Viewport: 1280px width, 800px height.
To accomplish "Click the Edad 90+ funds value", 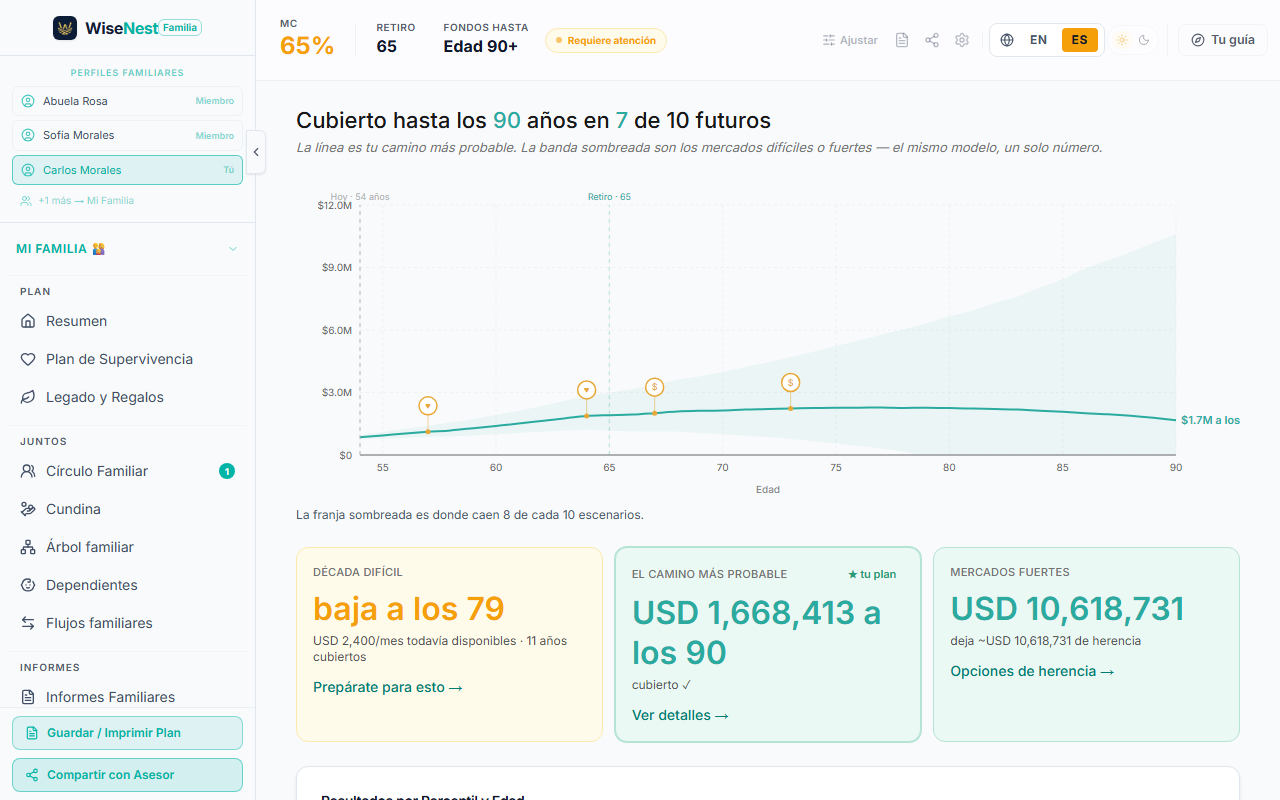I will (481, 46).
